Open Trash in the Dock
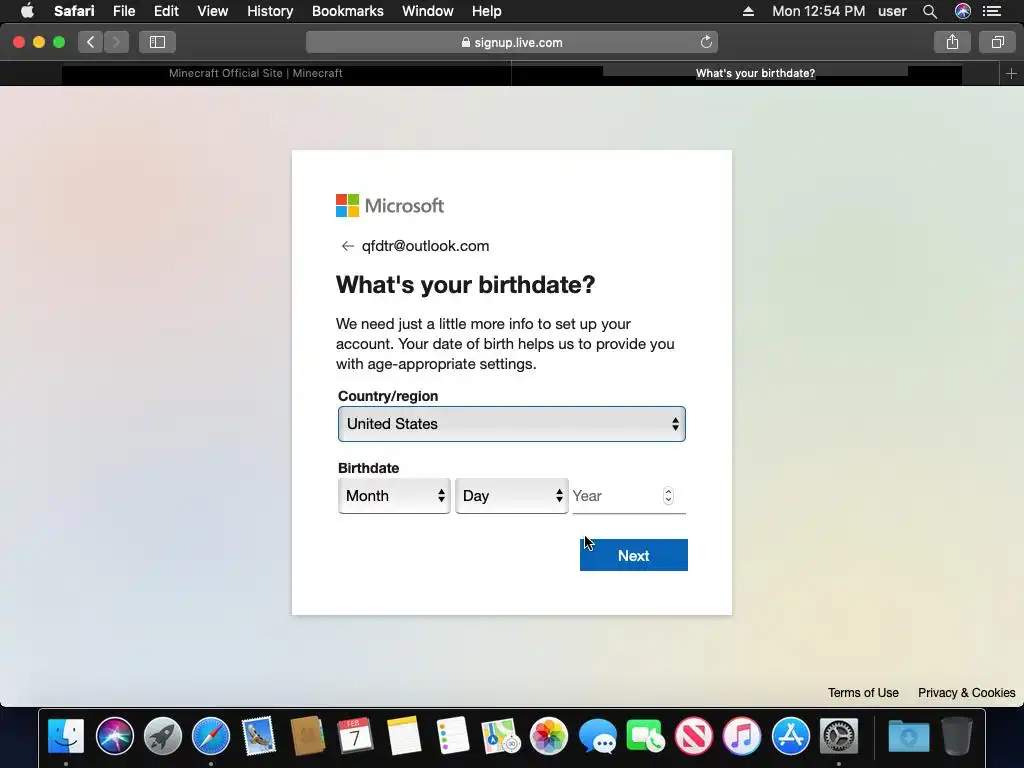The image size is (1024, 768). [957, 736]
